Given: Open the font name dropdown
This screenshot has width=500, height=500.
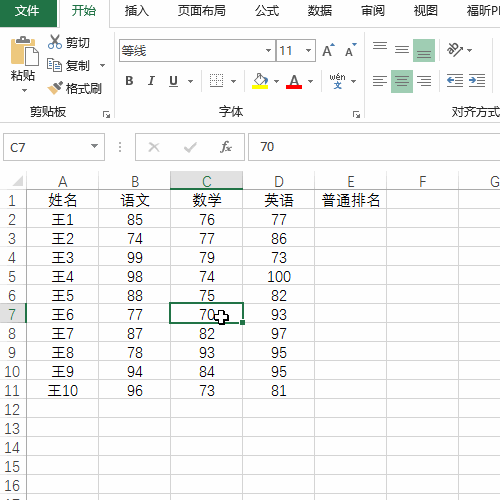Looking at the screenshot, I should [268, 51].
